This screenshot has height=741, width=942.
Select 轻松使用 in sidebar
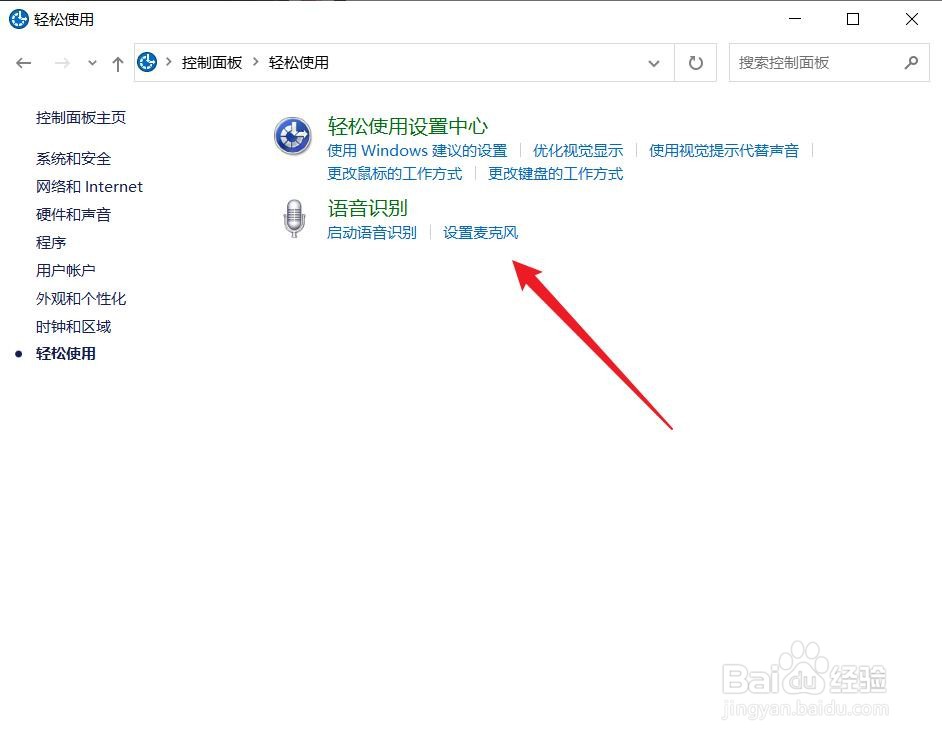(66, 353)
